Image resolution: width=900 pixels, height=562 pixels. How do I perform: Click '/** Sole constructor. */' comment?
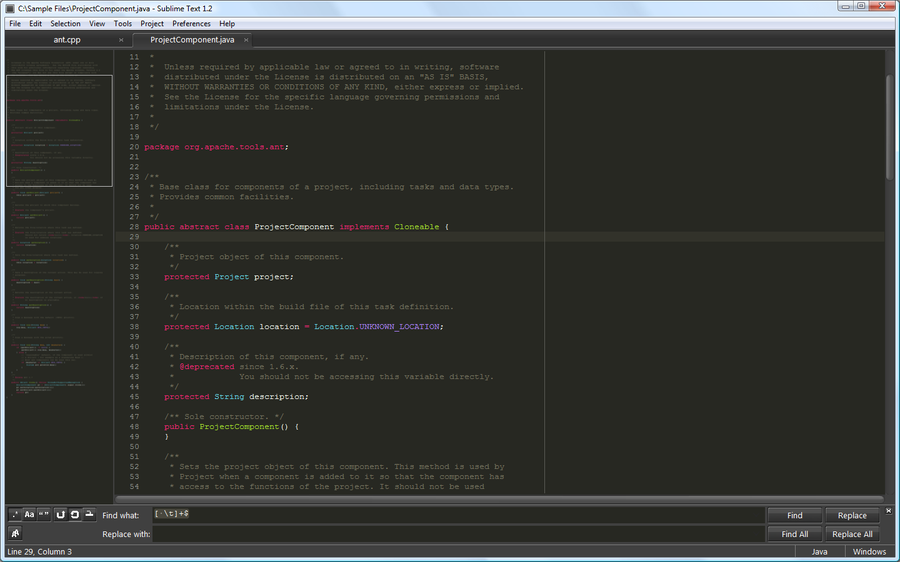click(x=224, y=417)
